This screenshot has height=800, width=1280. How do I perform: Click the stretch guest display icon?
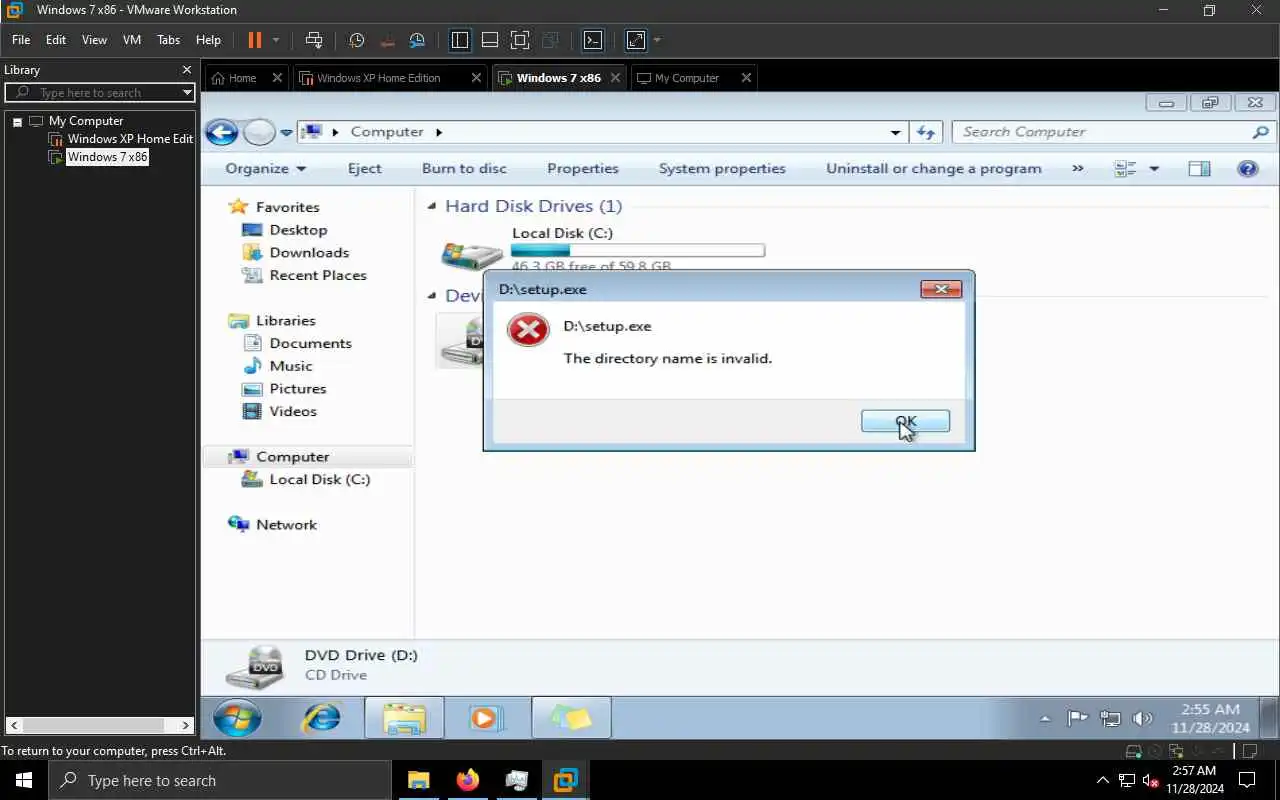click(636, 40)
